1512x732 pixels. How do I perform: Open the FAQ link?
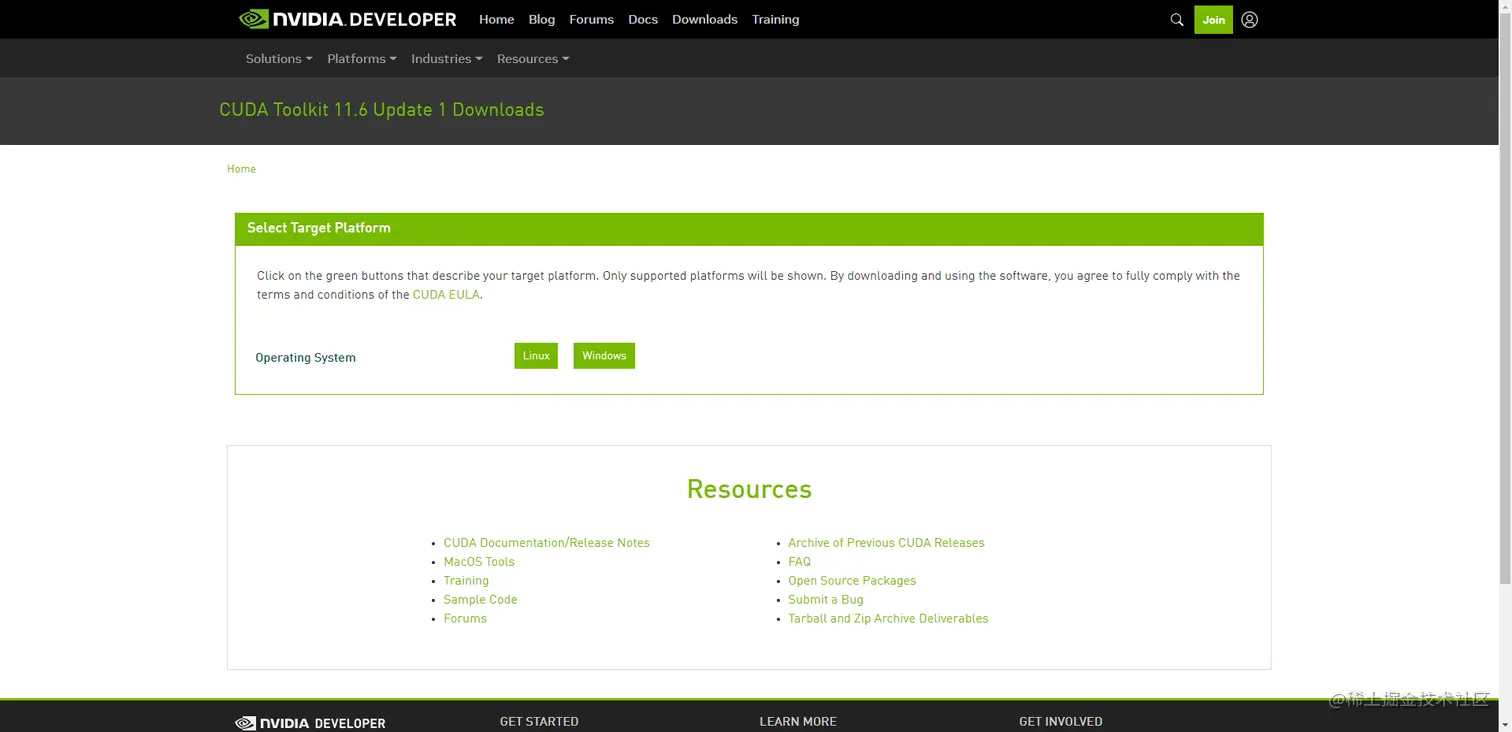(800, 562)
